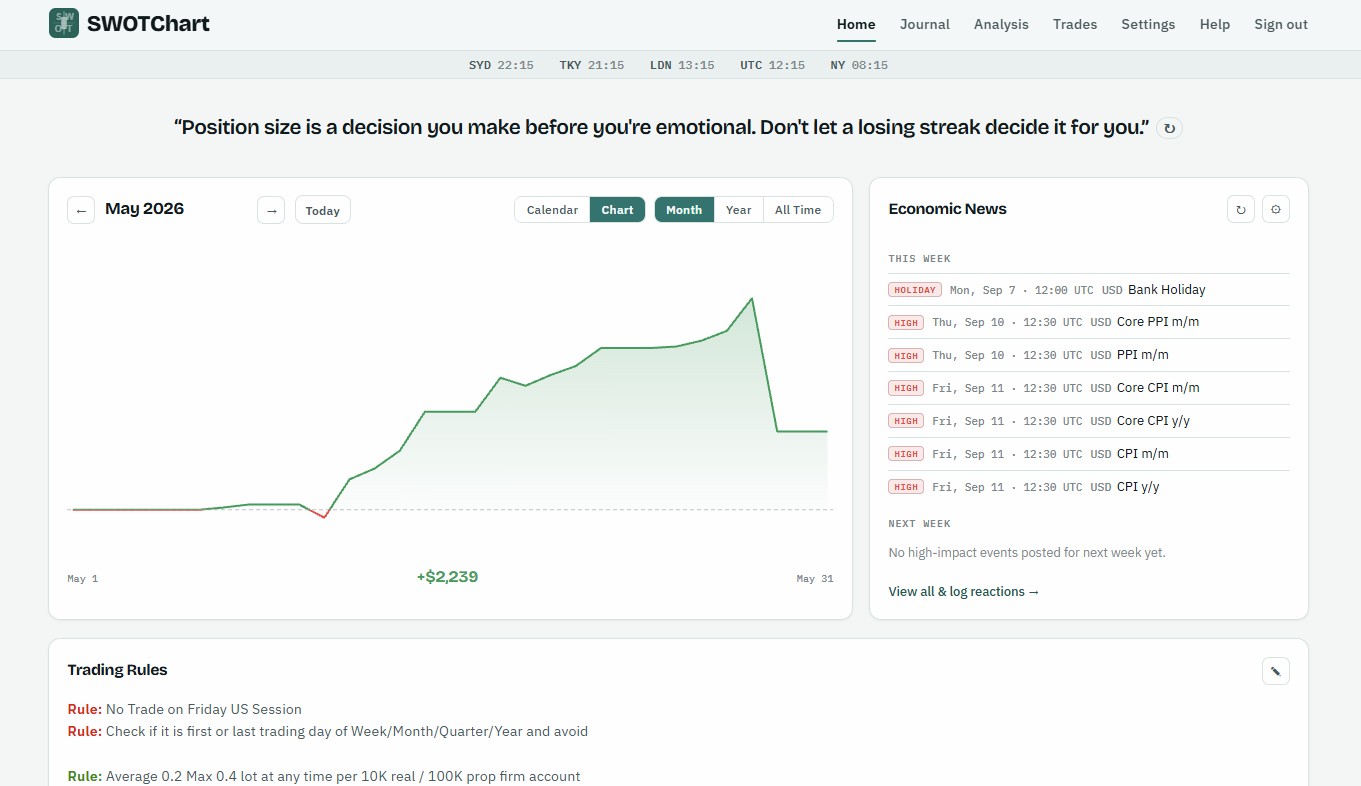The width and height of the screenshot is (1361, 786).
Task: Go to the previous month arrow
Action: (x=82, y=210)
